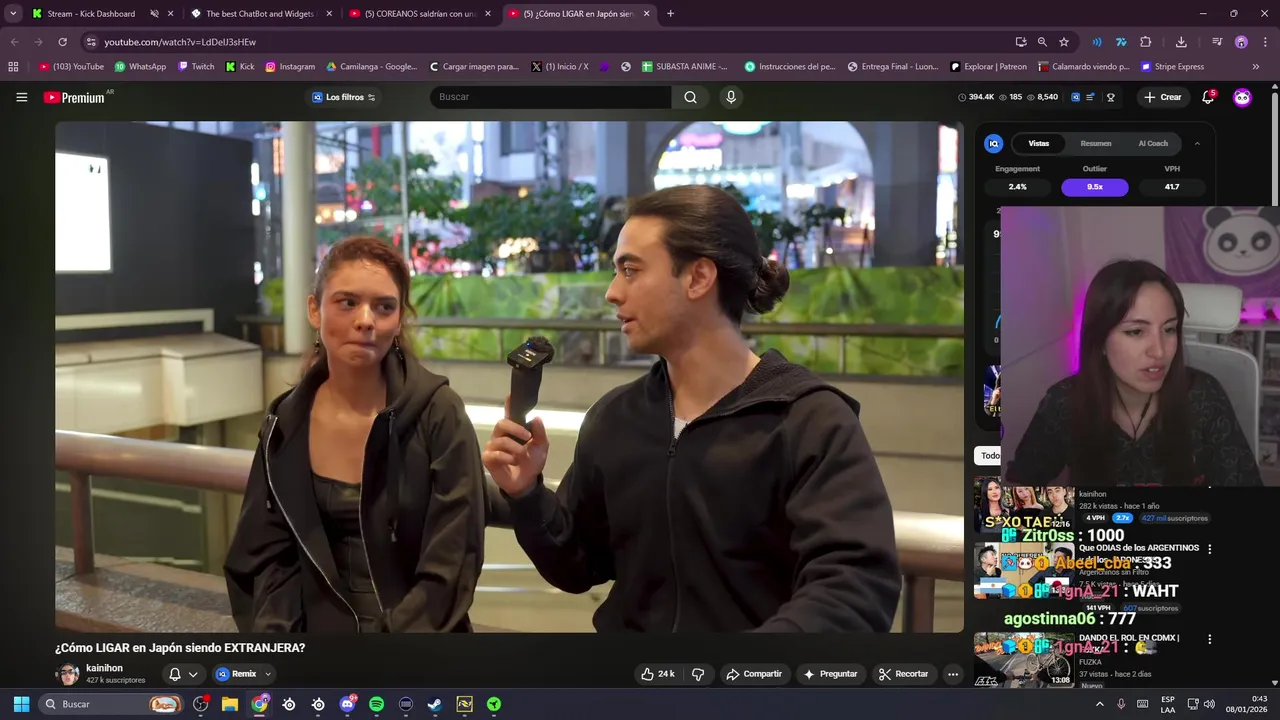This screenshot has width=1280, height=720.
Task: Open File Explorer from the taskbar
Action: (x=230, y=704)
